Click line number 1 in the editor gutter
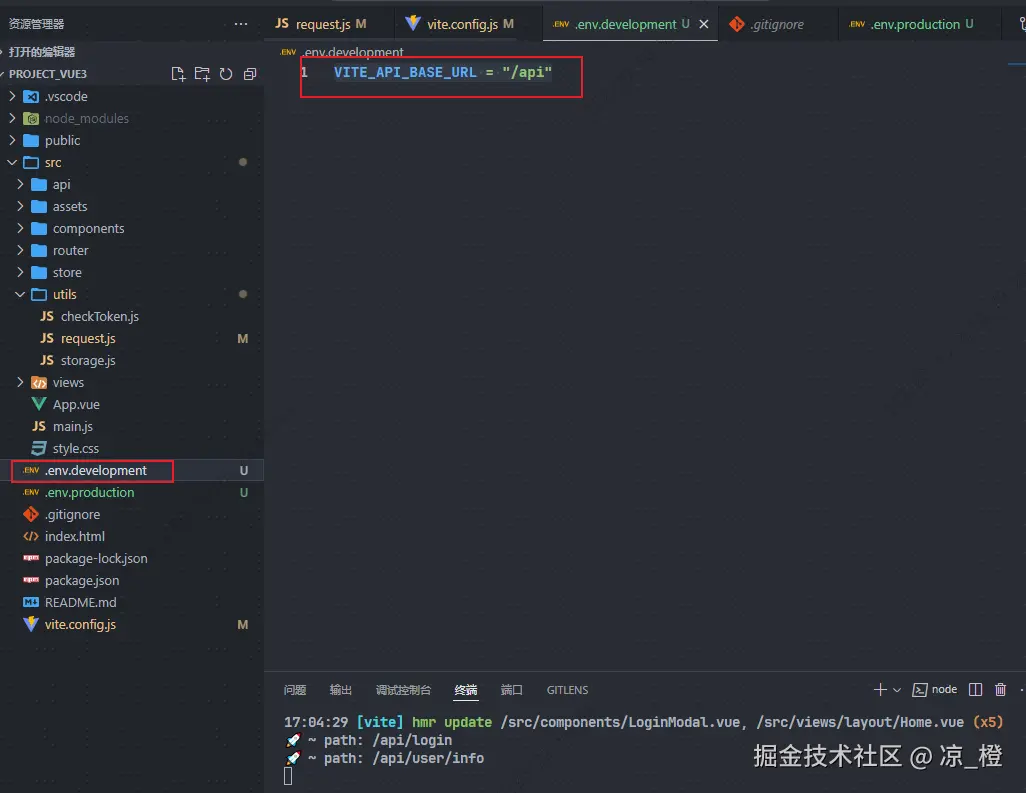The image size is (1026, 793). tap(304, 73)
